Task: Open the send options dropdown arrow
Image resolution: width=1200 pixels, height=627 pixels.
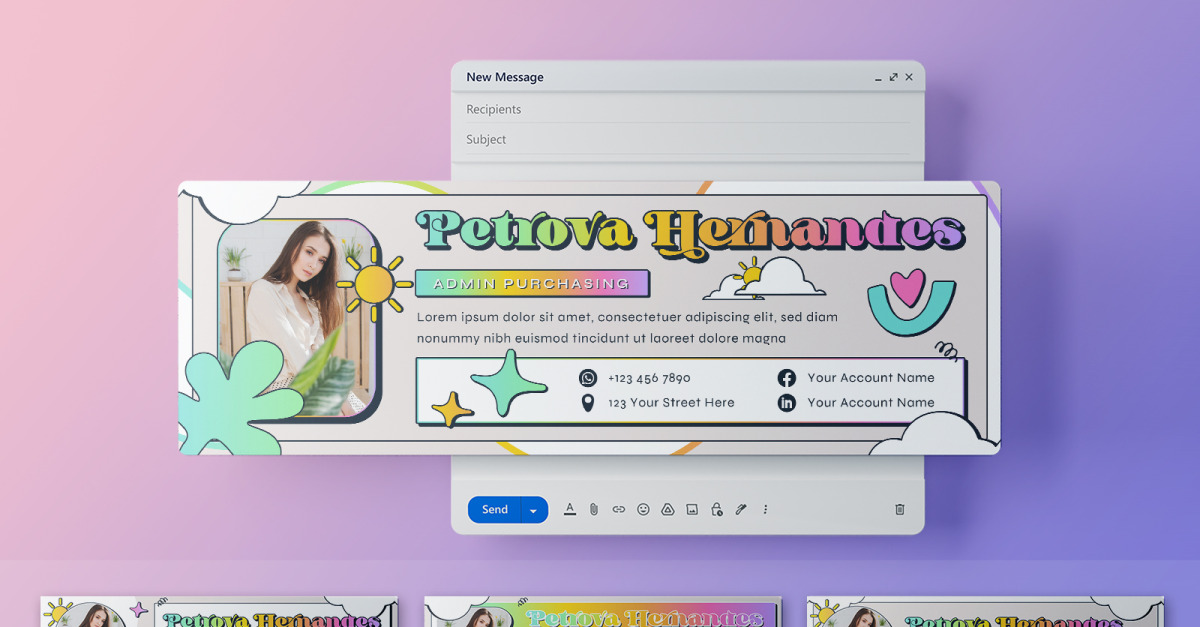Action: click(534, 510)
